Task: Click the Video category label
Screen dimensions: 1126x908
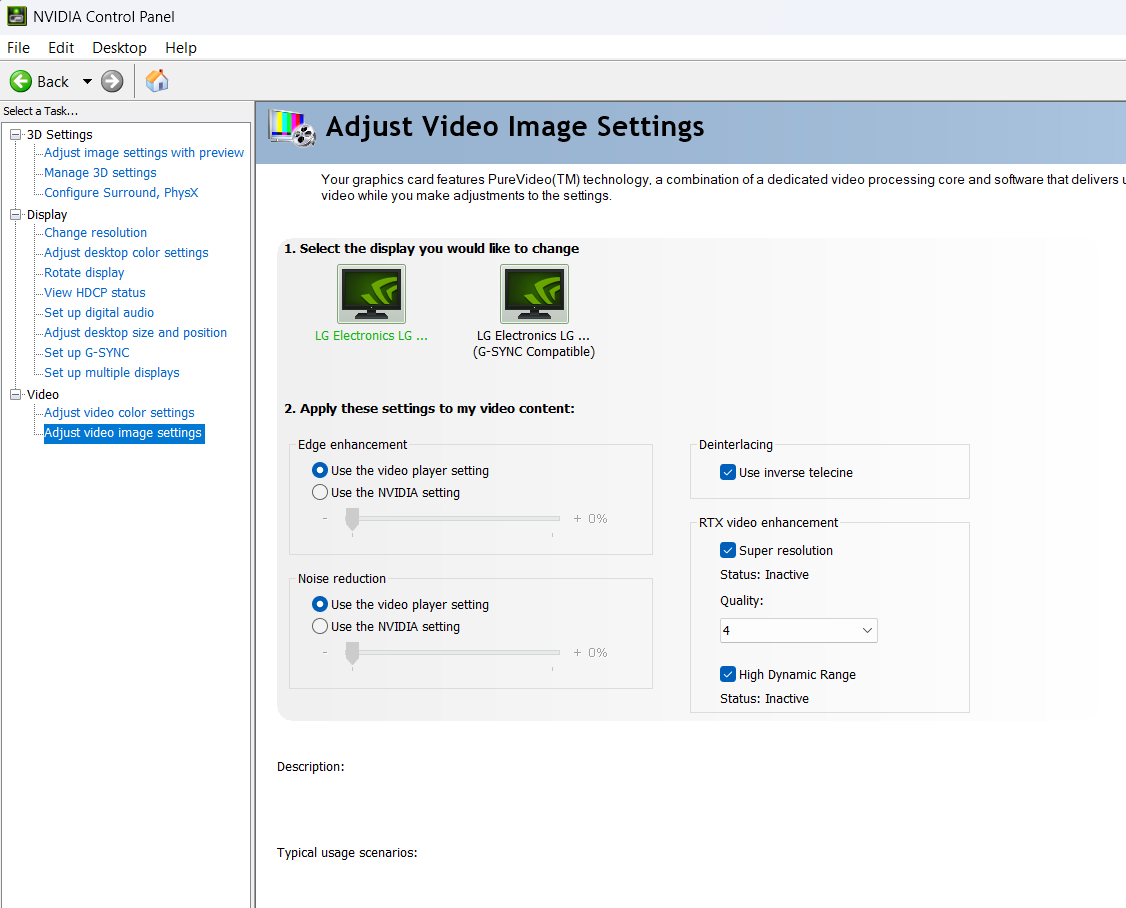Action: [x=43, y=394]
